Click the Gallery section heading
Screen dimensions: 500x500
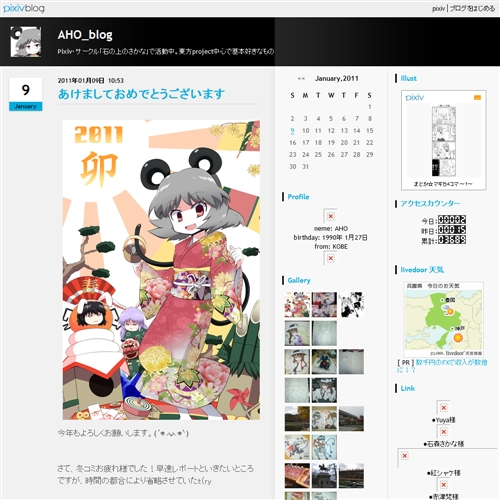pos(299,281)
